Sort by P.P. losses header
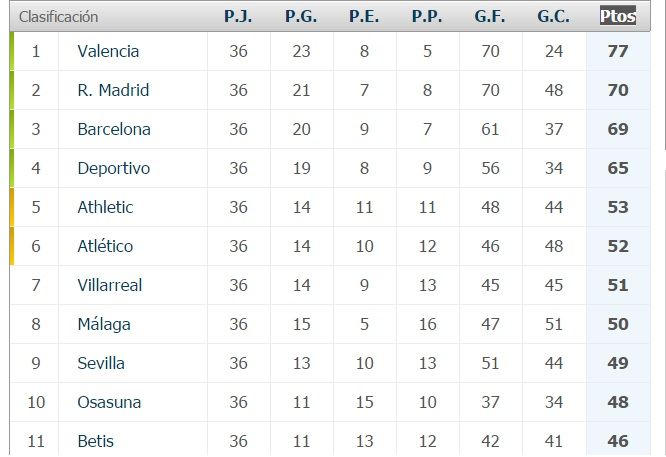The image size is (666, 457). [427, 16]
